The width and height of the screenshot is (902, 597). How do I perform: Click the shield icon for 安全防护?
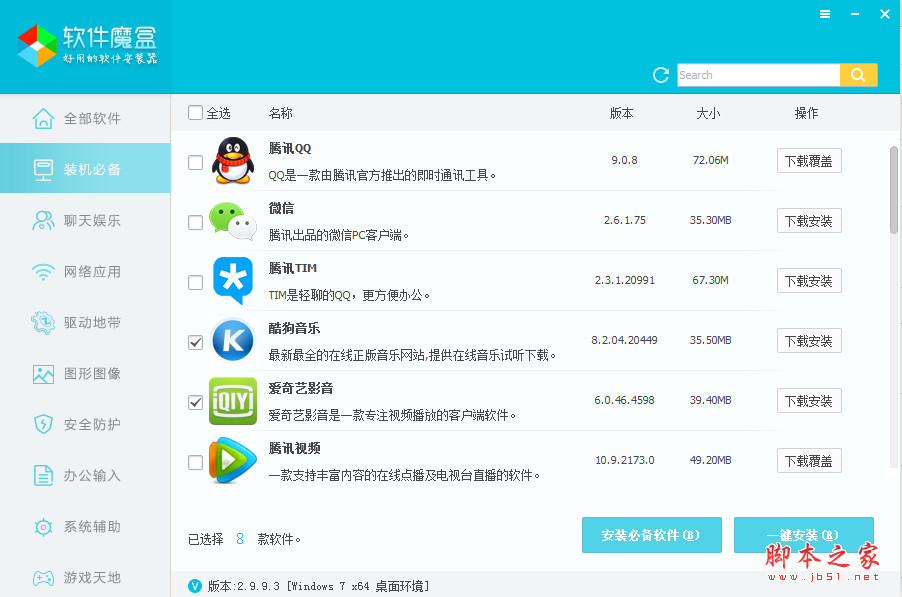(x=43, y=424)
